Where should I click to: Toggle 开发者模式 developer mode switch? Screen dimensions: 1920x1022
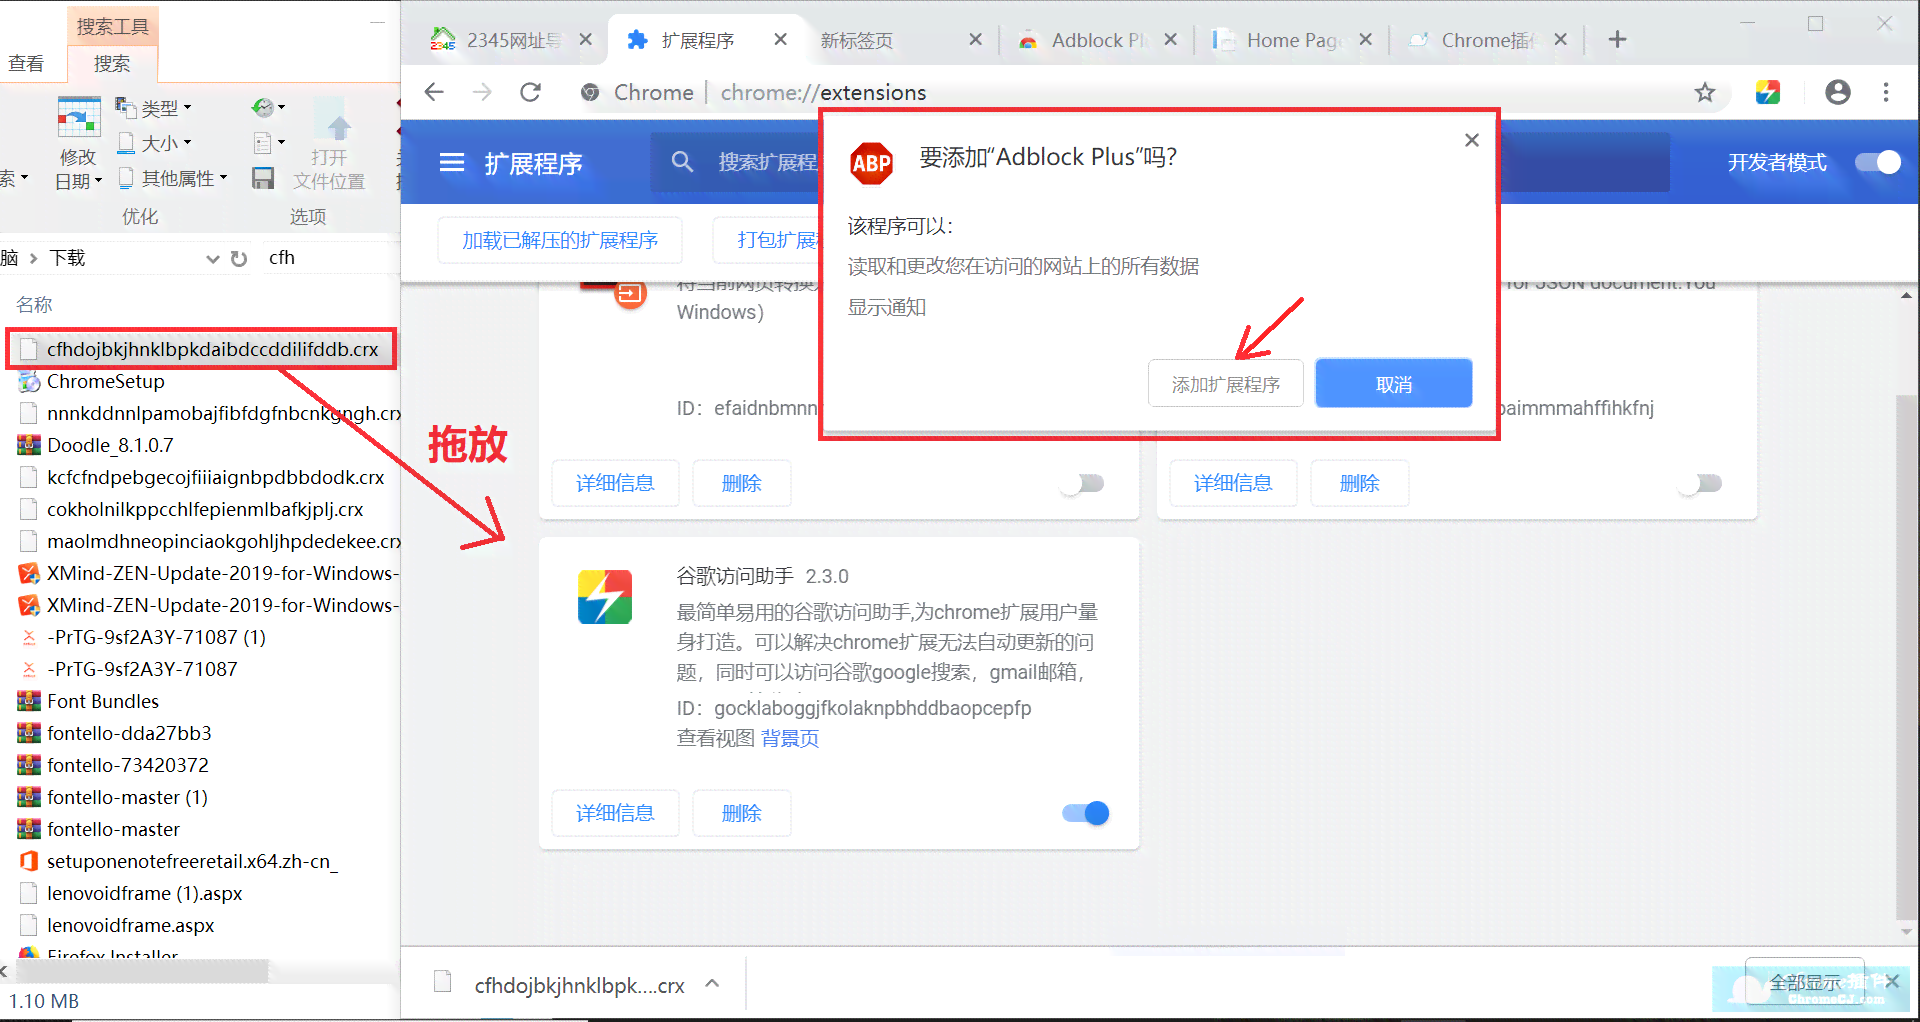tap(1878, 162)
